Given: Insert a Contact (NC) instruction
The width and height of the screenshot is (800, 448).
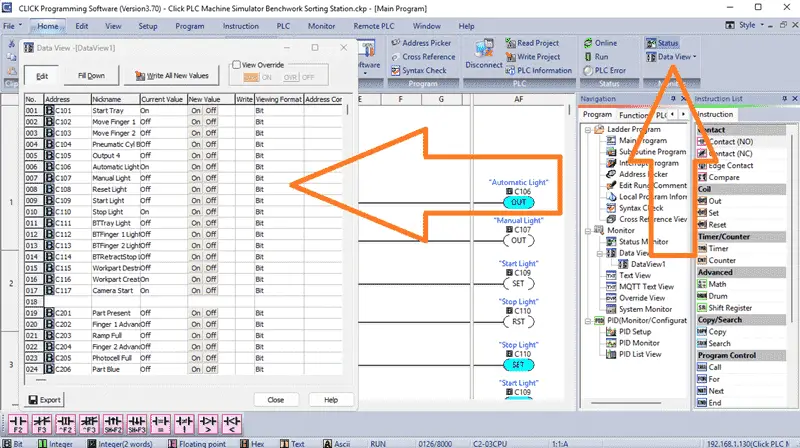Looking at the screenshot, I should [x=725, y=154].
